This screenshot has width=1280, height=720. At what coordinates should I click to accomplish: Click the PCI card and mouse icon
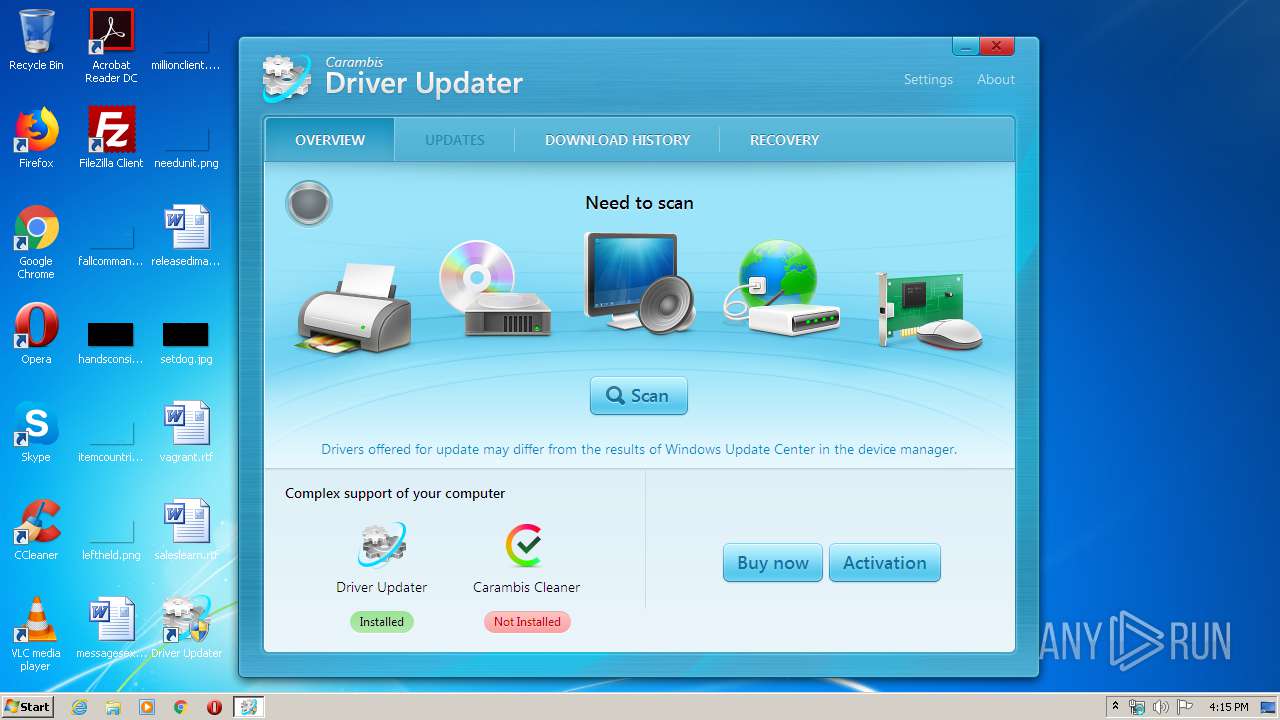930,311
